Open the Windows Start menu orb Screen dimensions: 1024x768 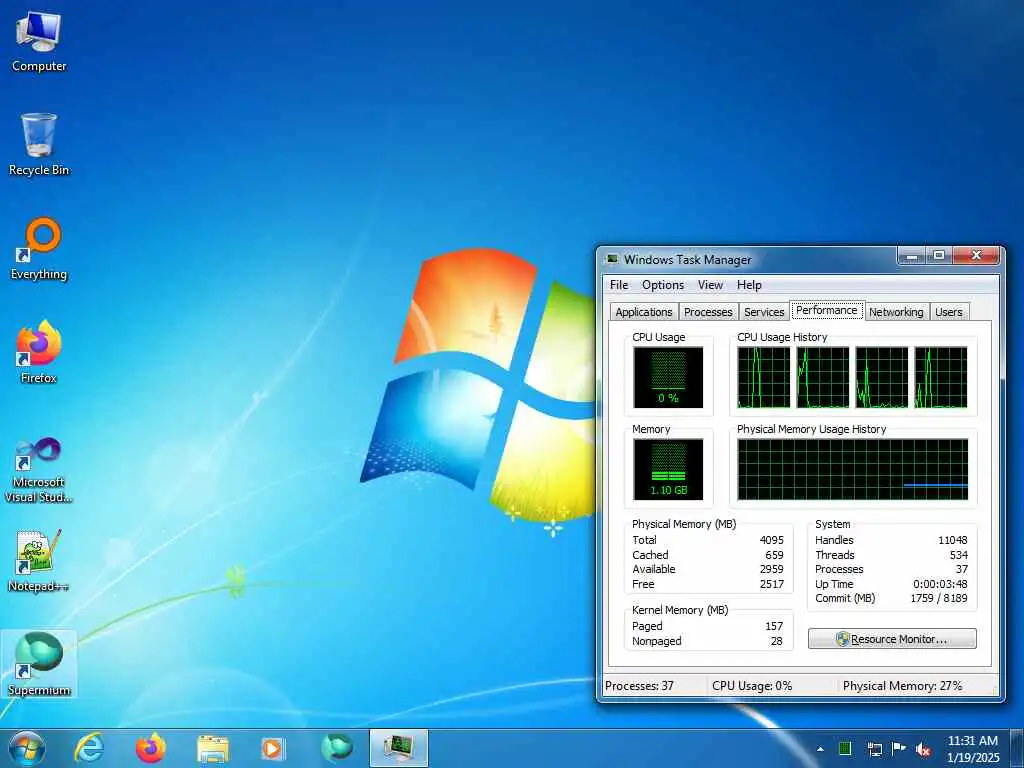(27, 748)
